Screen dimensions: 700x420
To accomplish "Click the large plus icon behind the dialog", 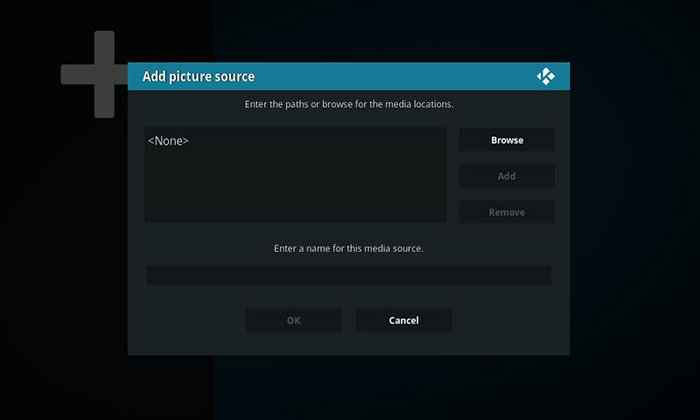I will (x=95, y=75).
